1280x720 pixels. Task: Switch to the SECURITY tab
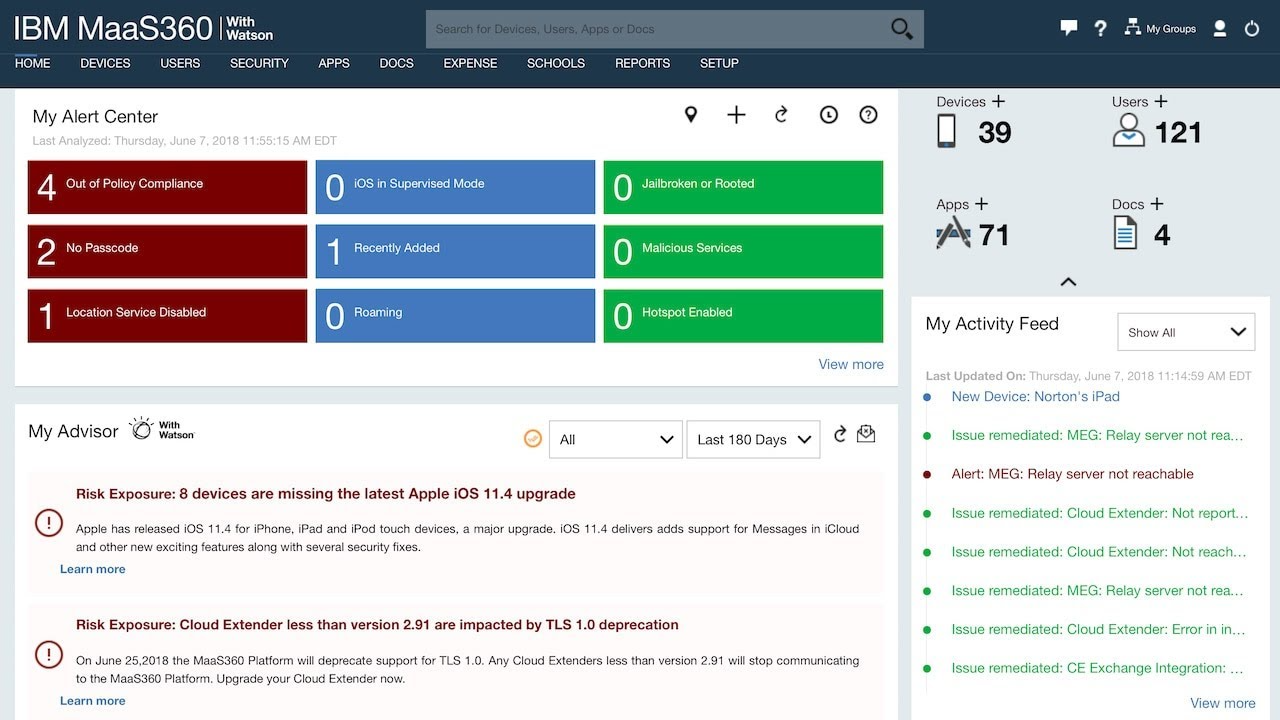(x=259, y=63)
